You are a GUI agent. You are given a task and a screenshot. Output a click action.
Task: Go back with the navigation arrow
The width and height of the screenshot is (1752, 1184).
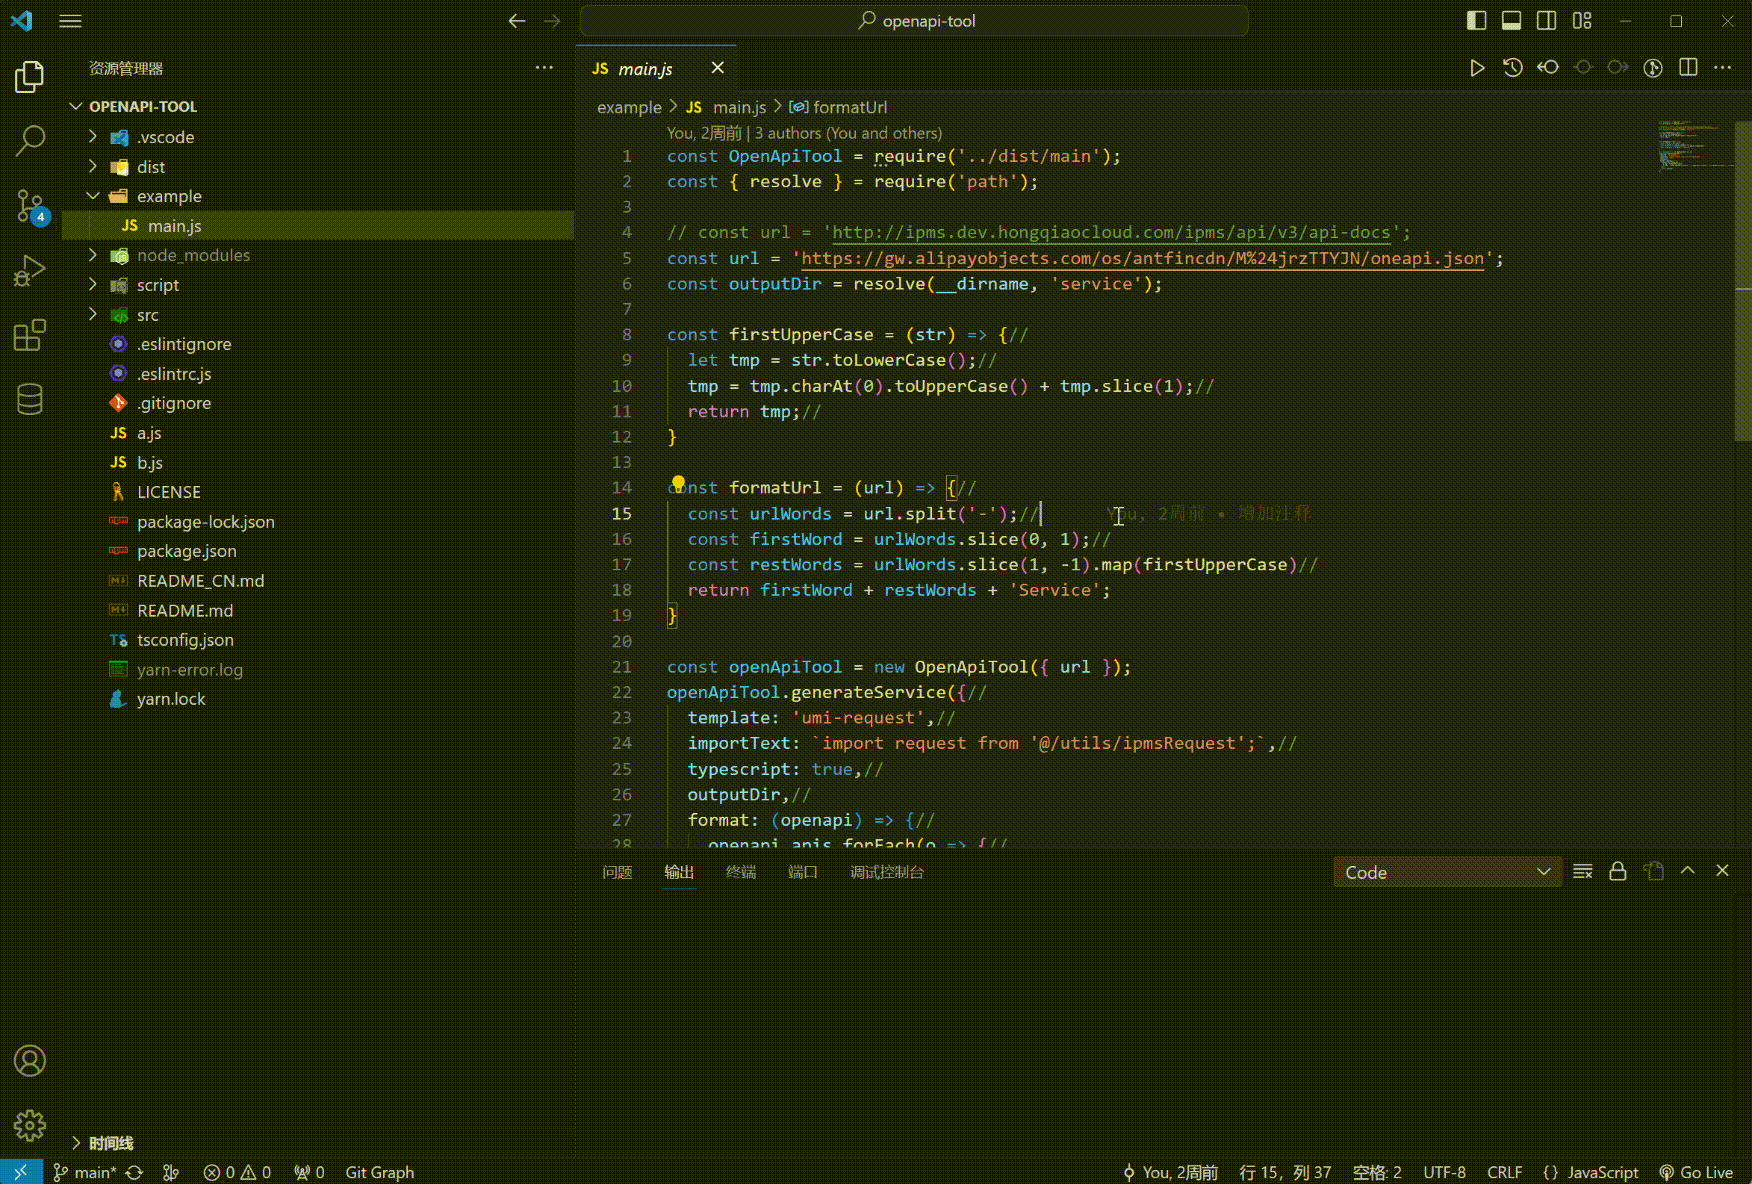[516, 21]
